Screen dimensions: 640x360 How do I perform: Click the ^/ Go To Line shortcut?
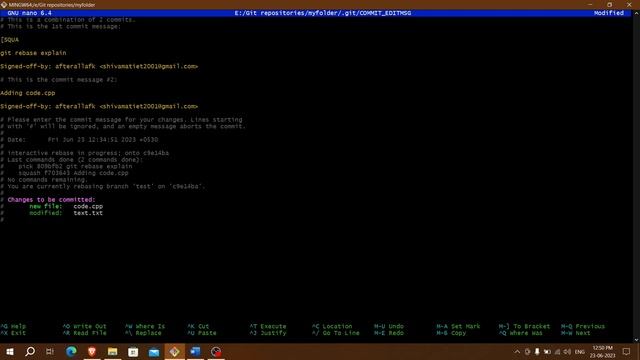pyautogui.click(x=336, y=333)
